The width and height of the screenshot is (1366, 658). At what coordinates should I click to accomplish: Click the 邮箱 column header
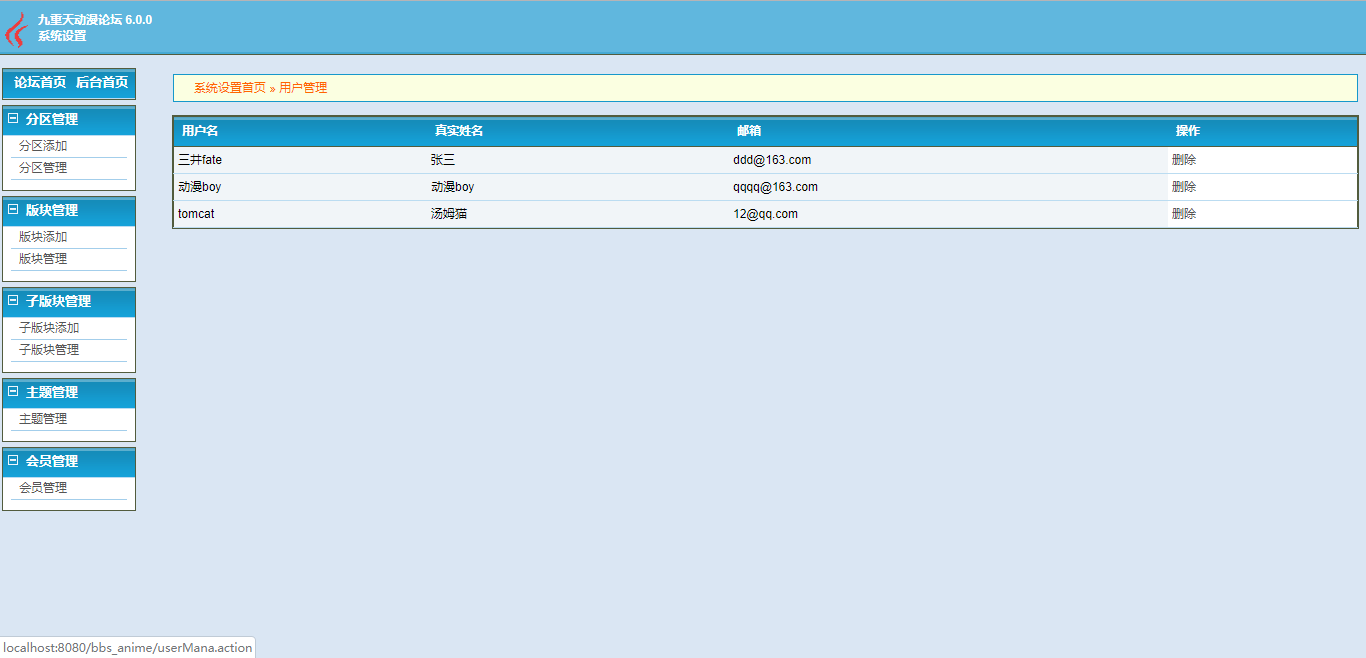tap(749, 131)
